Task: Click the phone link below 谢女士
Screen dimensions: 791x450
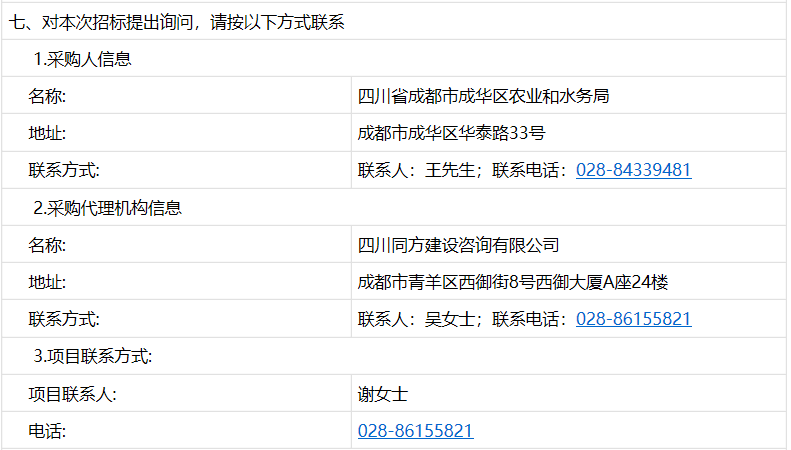Action: (x=416, y=431)
